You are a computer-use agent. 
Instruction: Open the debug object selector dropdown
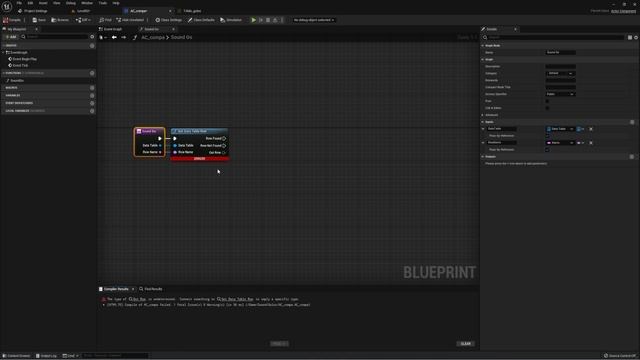[x=313, y=20]
